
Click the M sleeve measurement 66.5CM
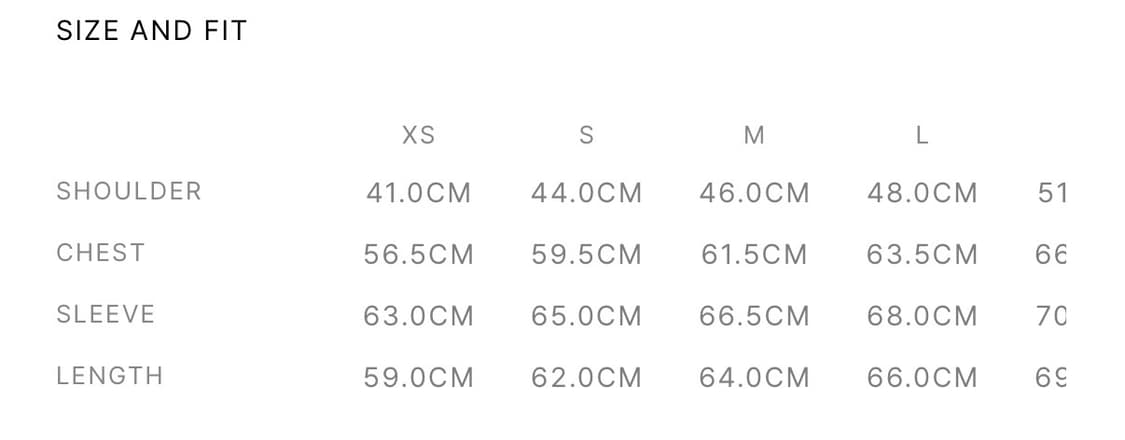(754, 317)
